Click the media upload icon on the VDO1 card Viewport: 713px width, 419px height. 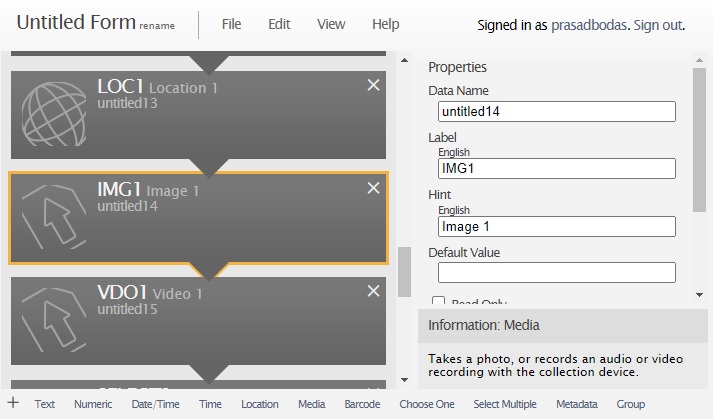(x=54, y=319)
